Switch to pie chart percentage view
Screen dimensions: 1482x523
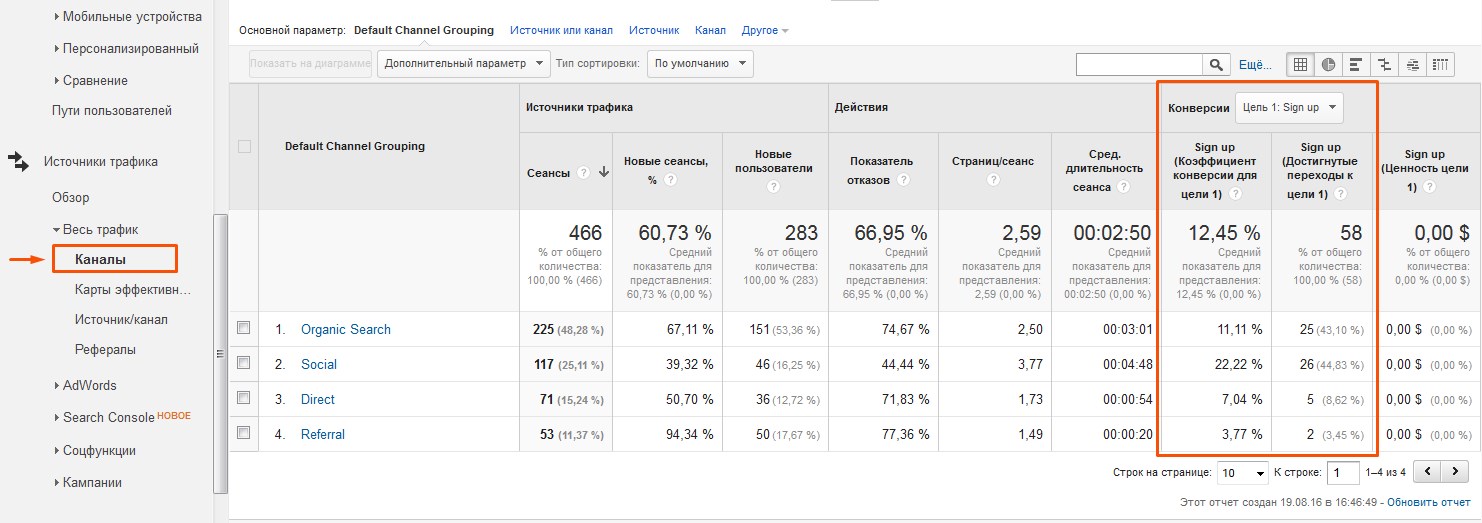tap(1328, 64)
